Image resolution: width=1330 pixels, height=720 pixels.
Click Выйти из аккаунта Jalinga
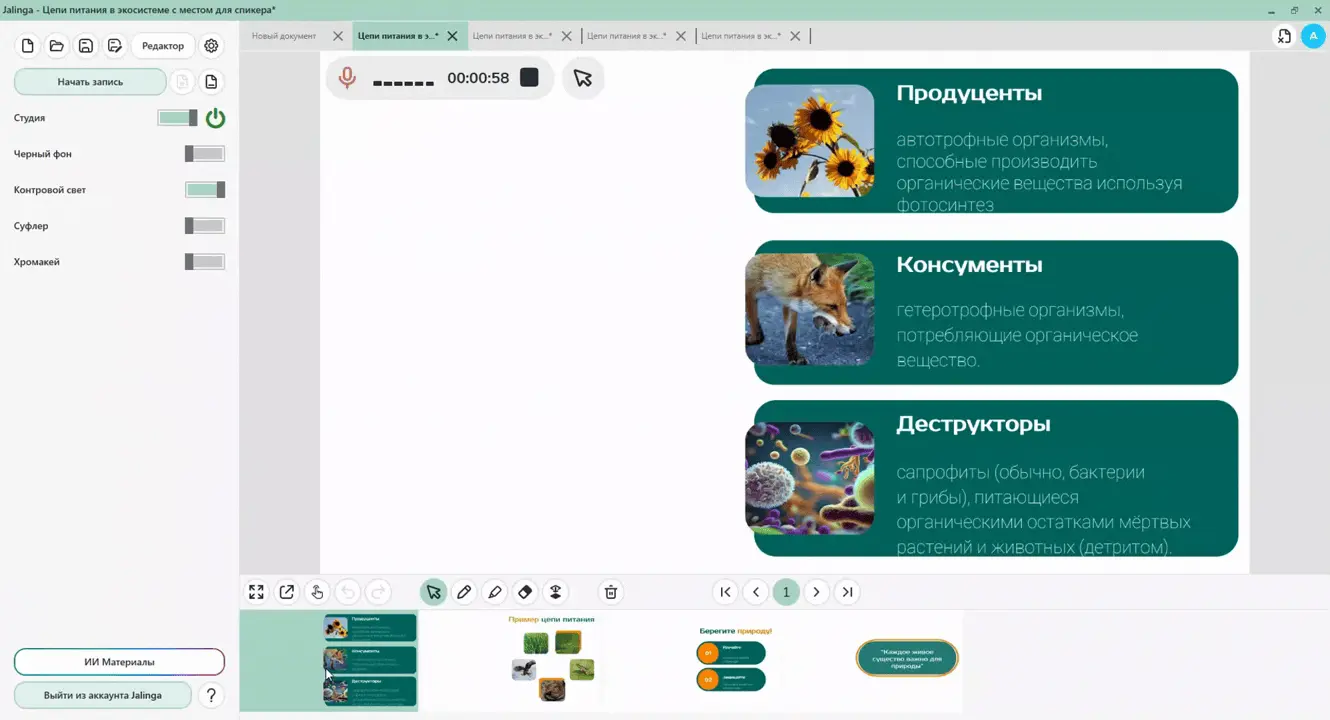[102, 695]
